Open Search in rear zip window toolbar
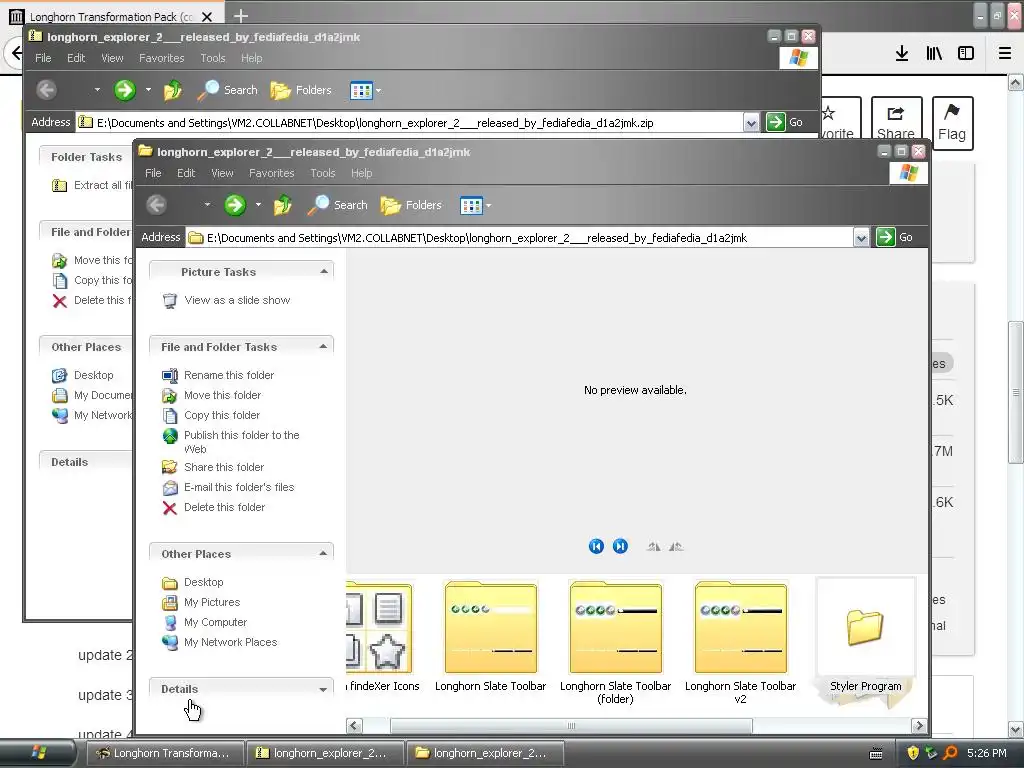 228,90
